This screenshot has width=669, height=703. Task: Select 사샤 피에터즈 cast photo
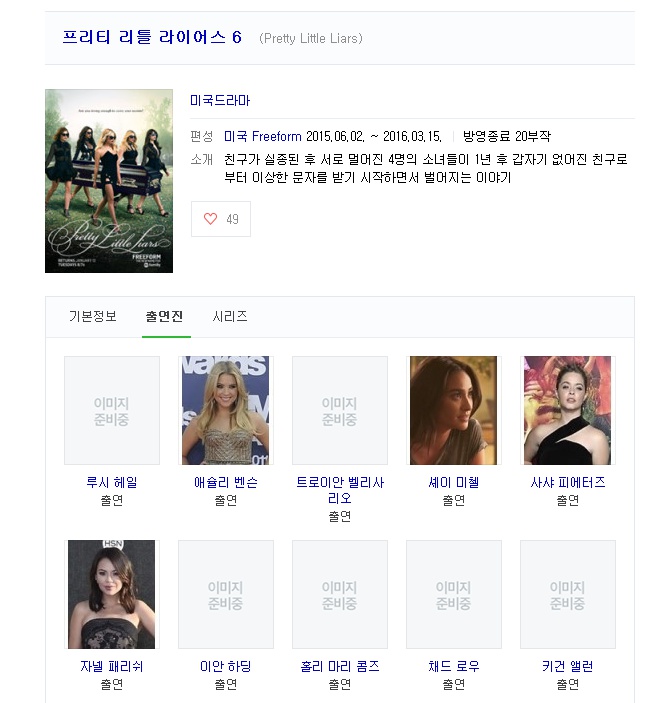tap(568, 410)
